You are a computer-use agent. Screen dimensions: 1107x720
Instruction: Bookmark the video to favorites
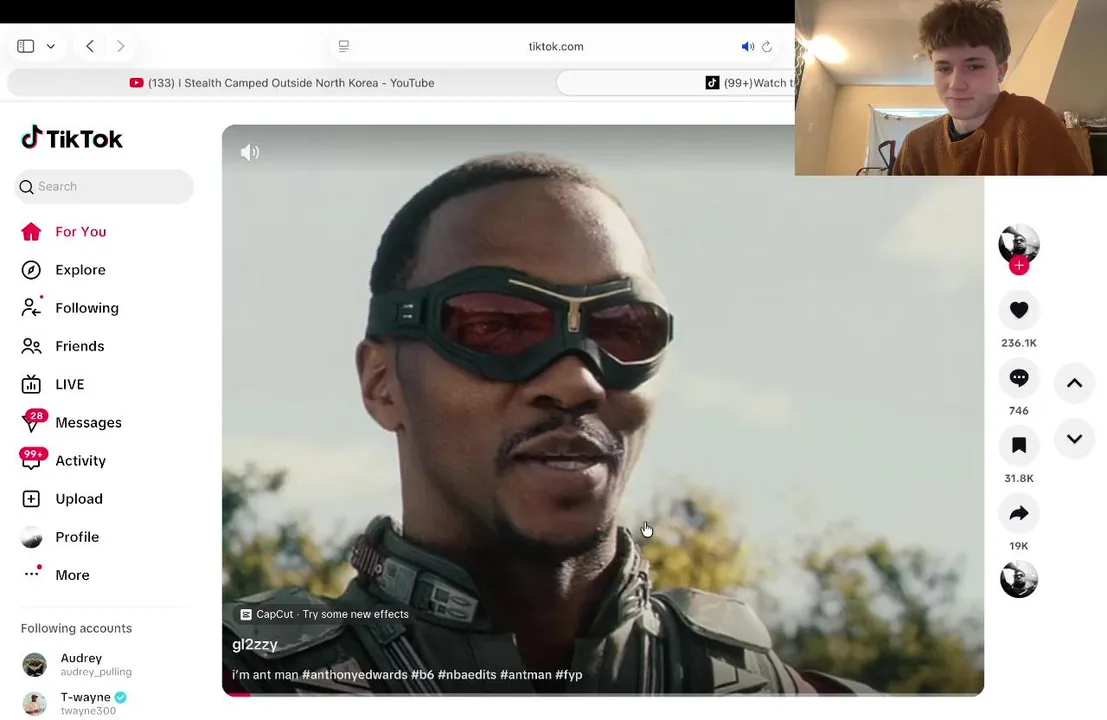[x=1019, y=445]
